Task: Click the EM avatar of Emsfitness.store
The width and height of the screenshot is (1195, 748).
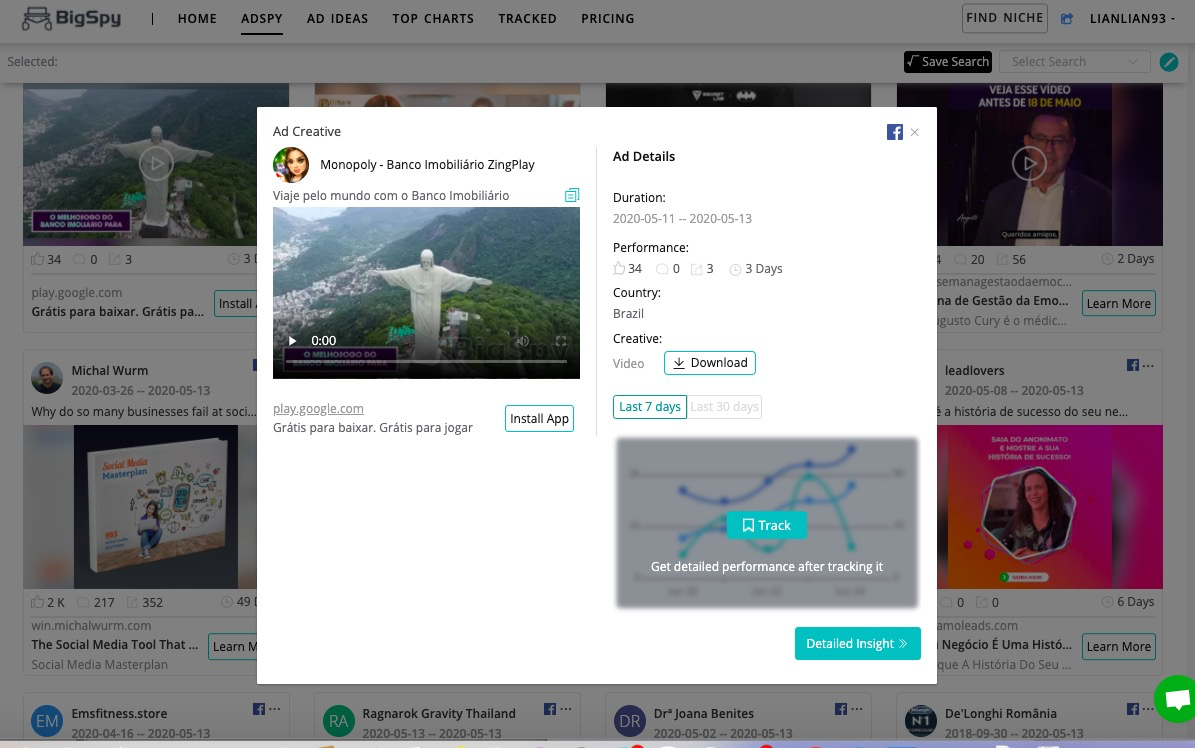Action: click(46, 721)
